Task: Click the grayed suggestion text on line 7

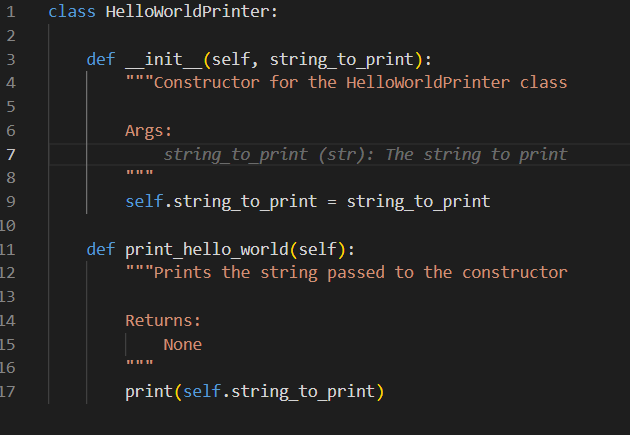Action: click(365, 154)
